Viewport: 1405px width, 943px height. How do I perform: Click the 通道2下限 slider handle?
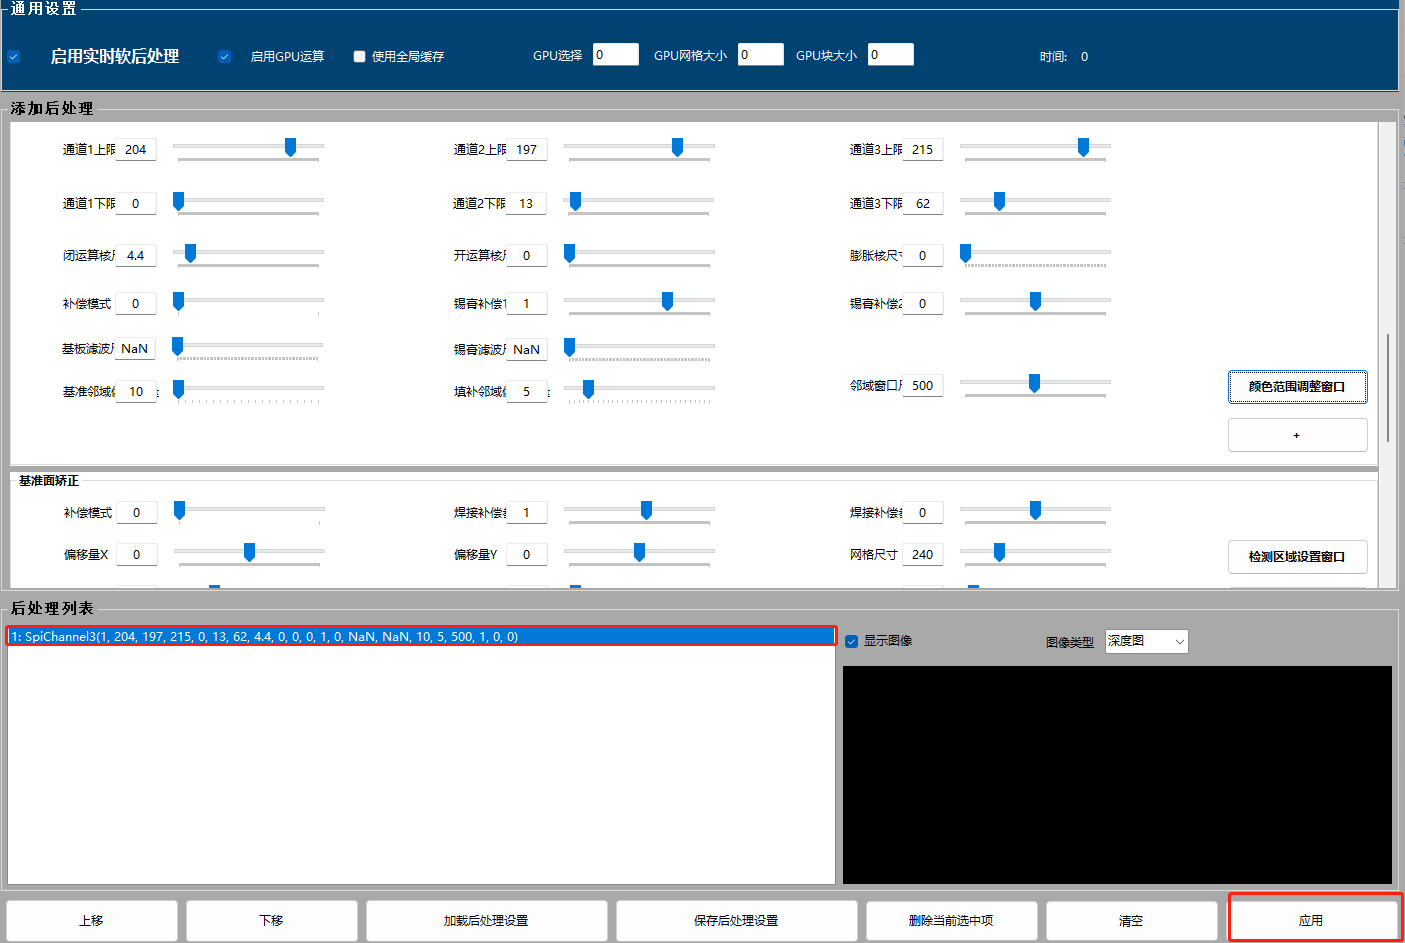click(x=575, y=201)
